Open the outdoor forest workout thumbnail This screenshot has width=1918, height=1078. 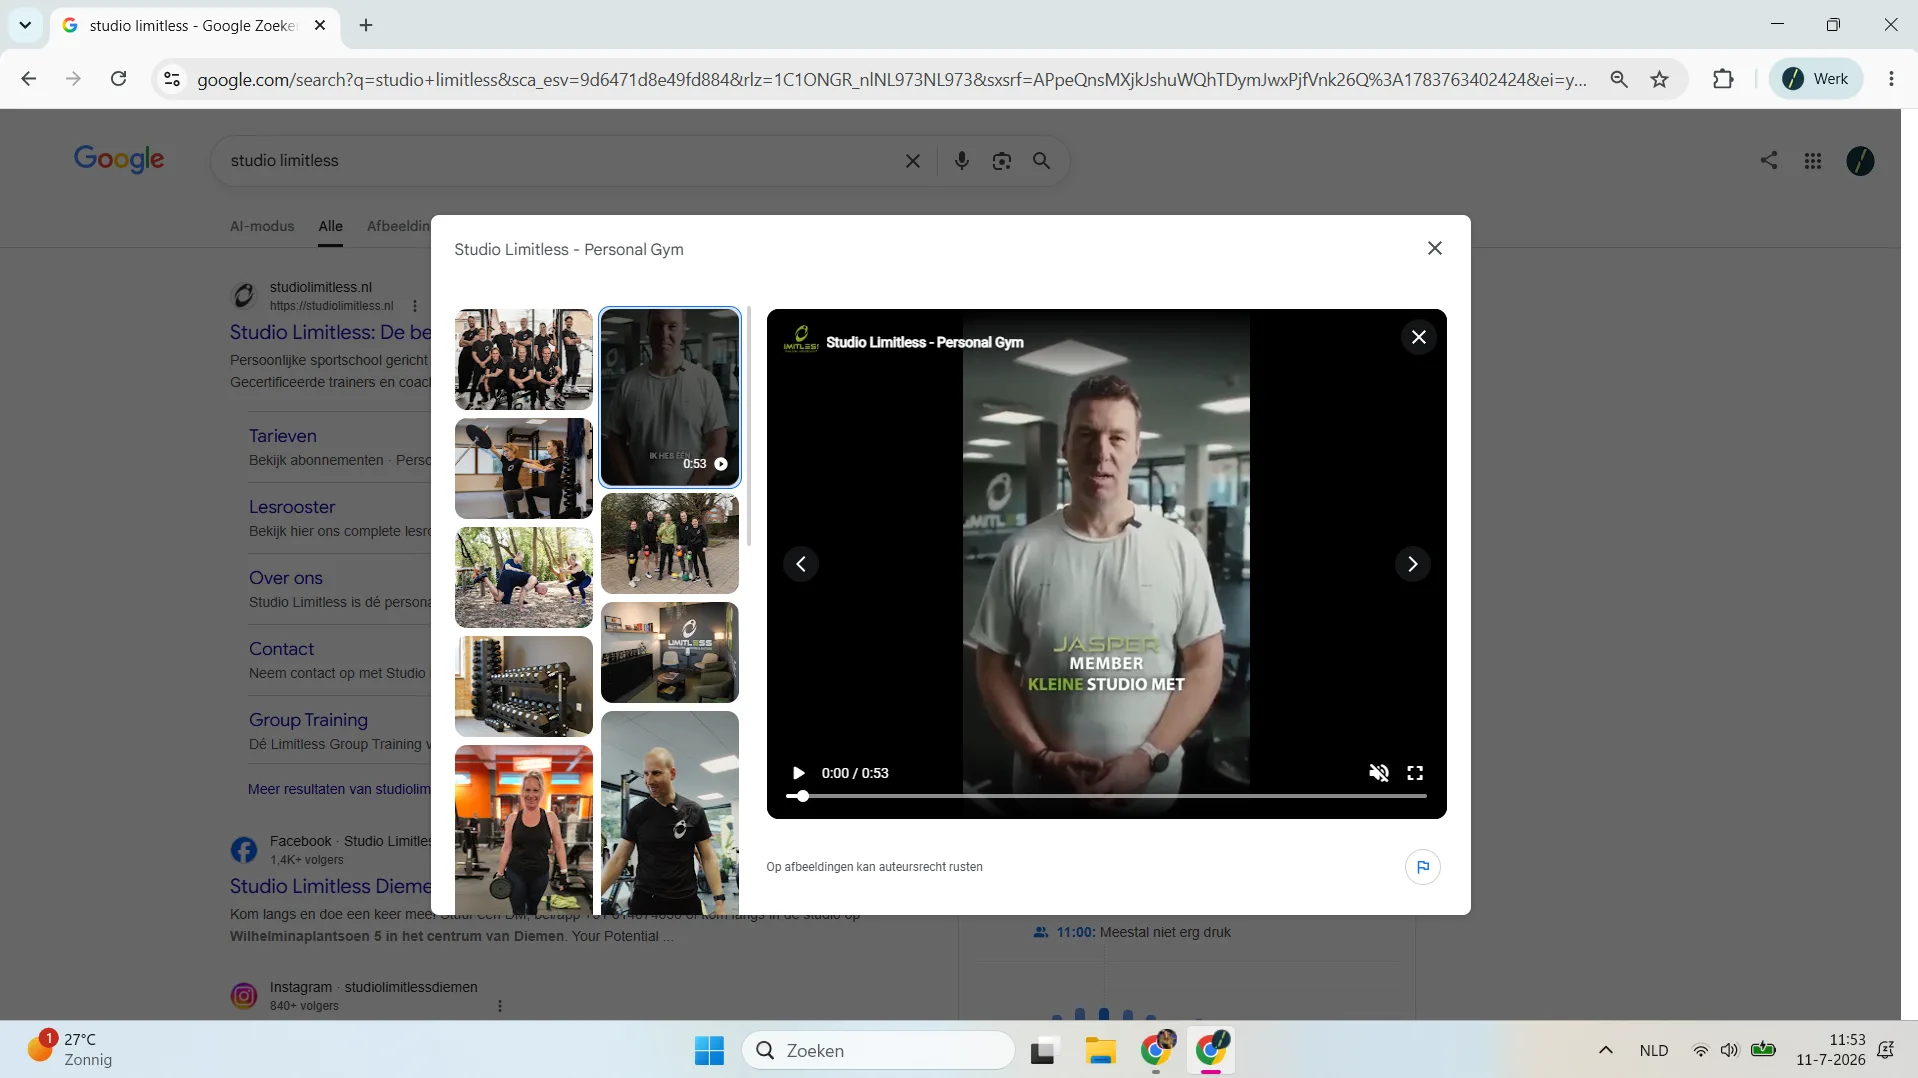click(x=524, y=577)
